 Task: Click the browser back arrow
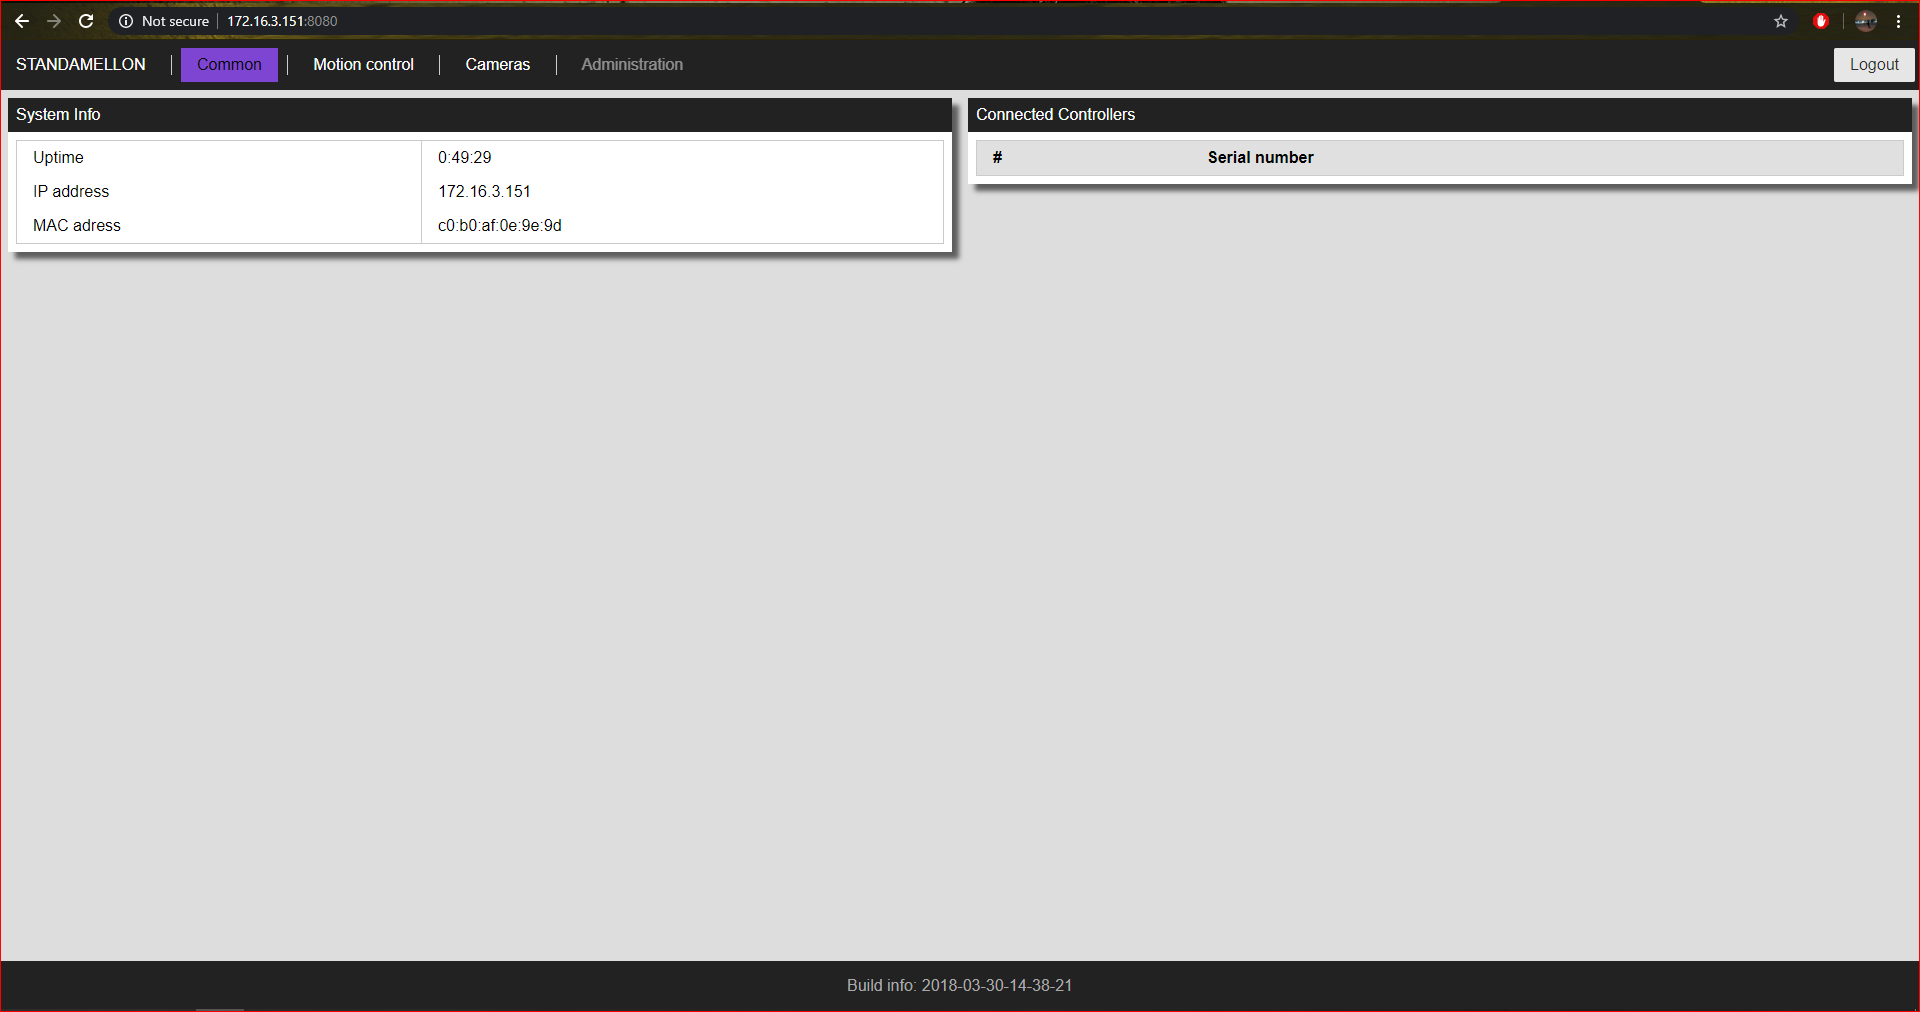coord(22,21)
